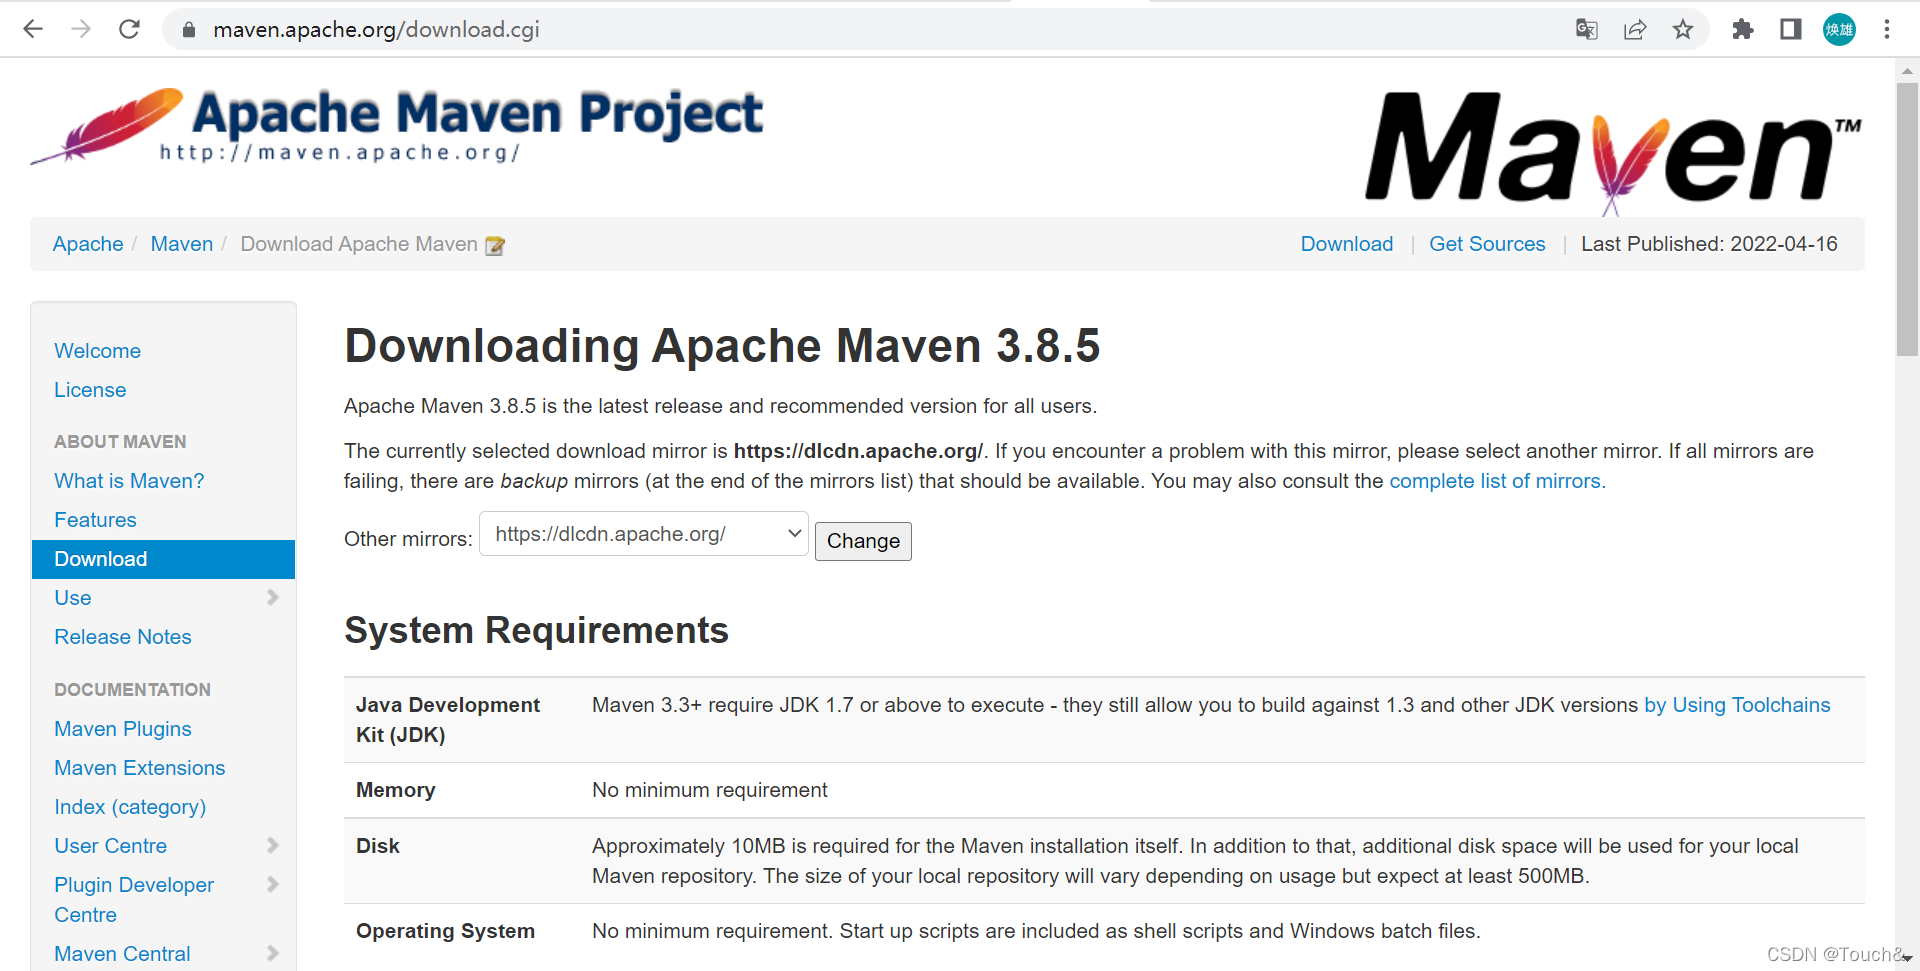Click 'Download Apache Maven' breadcrumb text
The width and height of the screenshot is (1920, 971).
[x=359, y=244]
